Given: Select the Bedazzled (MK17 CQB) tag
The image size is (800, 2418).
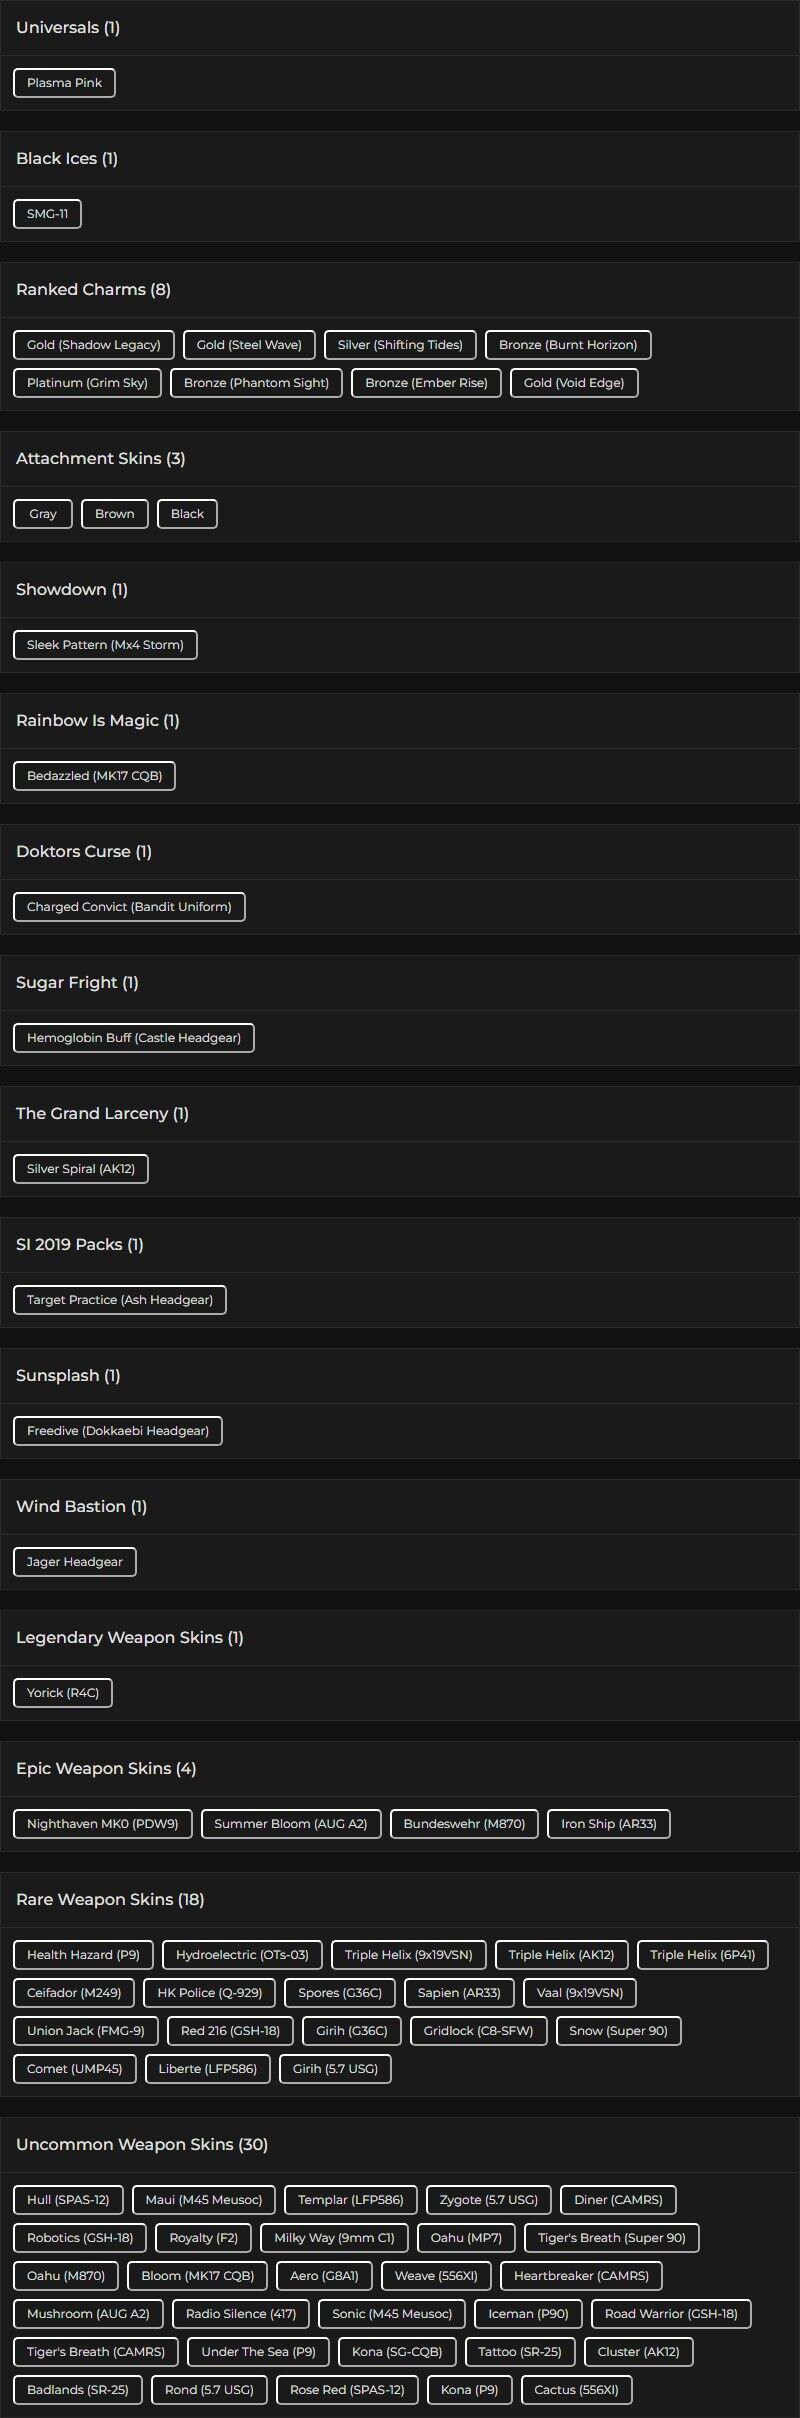Looking at the screenshot, I should coord(94,776).
